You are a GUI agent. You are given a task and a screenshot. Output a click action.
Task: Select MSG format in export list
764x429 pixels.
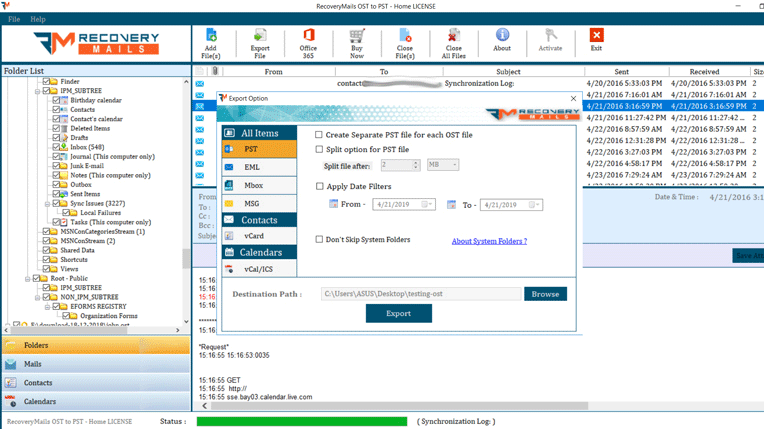click(x=259, y=204)
